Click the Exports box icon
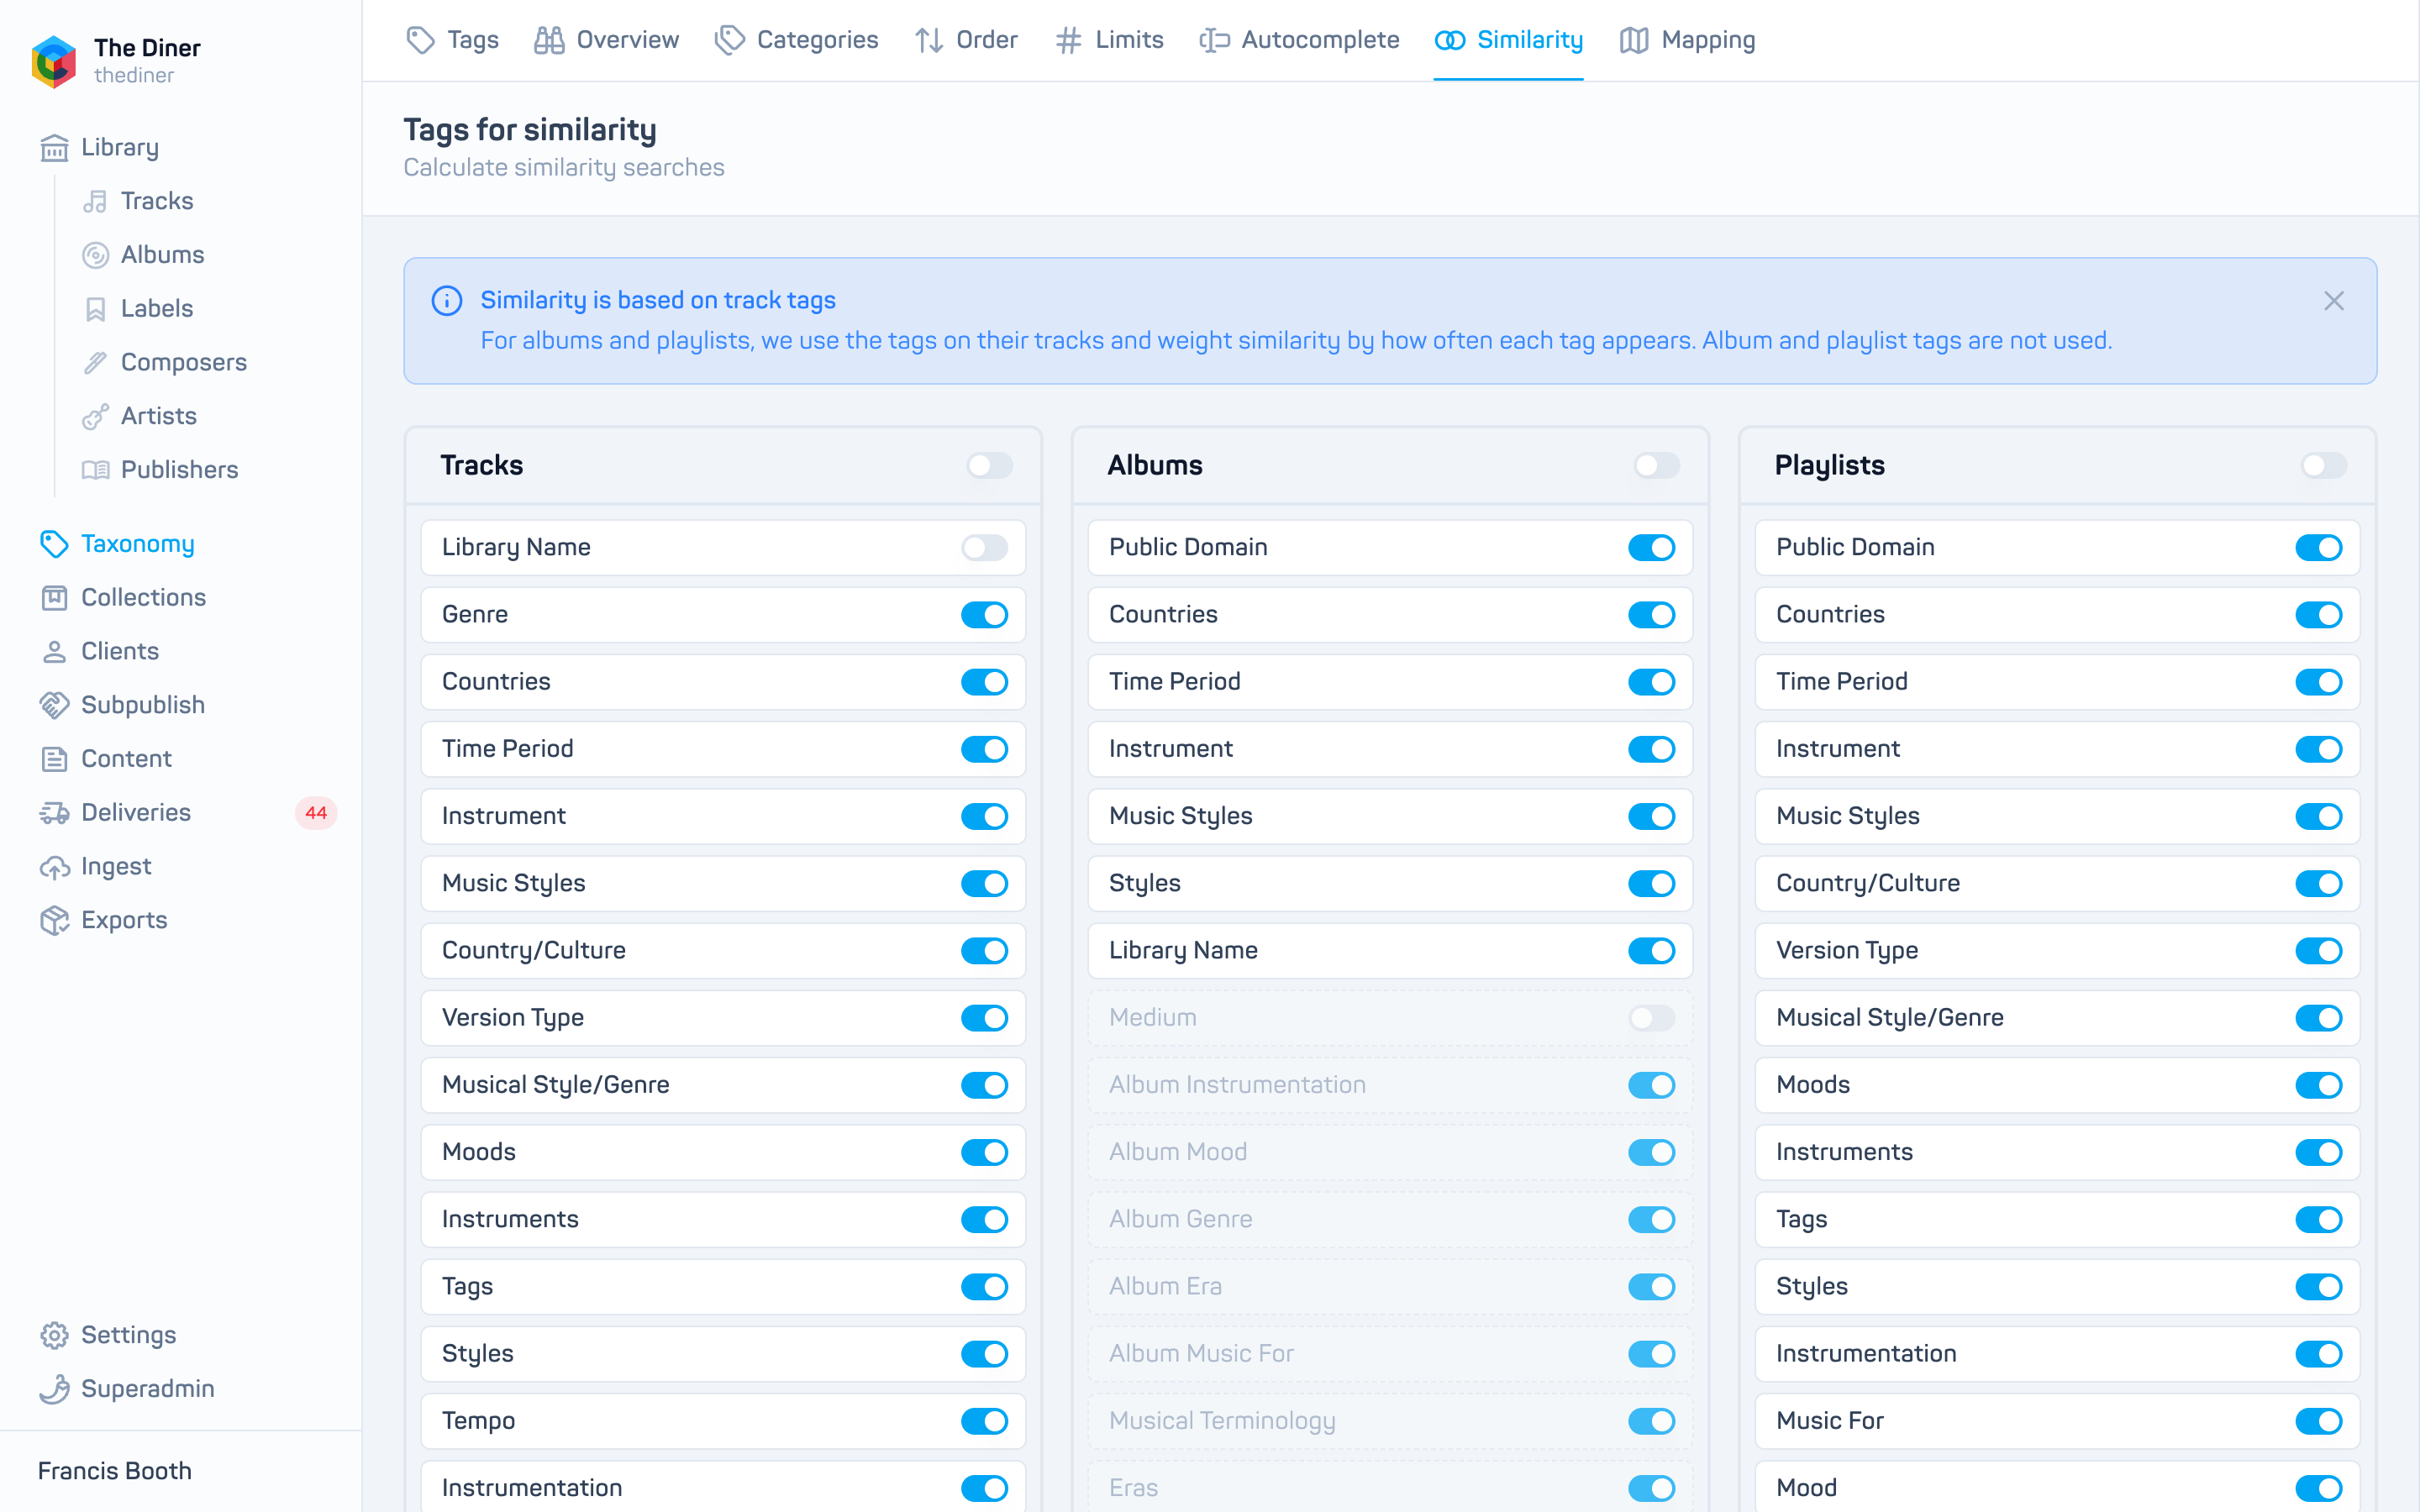The width and height of the screenshot is (2420, 1512). [54, 920]
